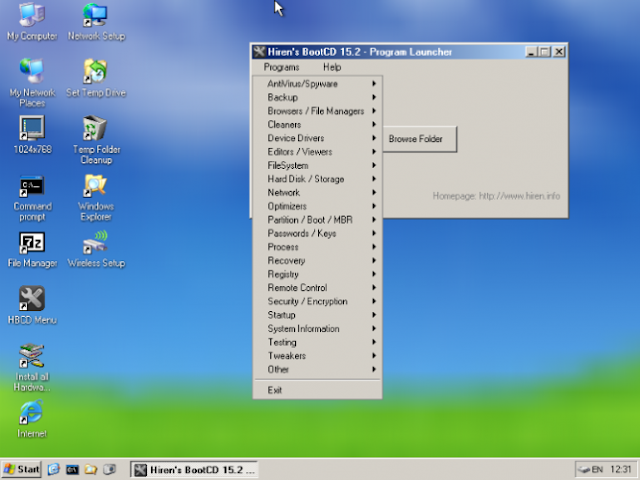Click the Browse Folder button
The width and height of the screenshot is (640, 480).
point(419,139)
